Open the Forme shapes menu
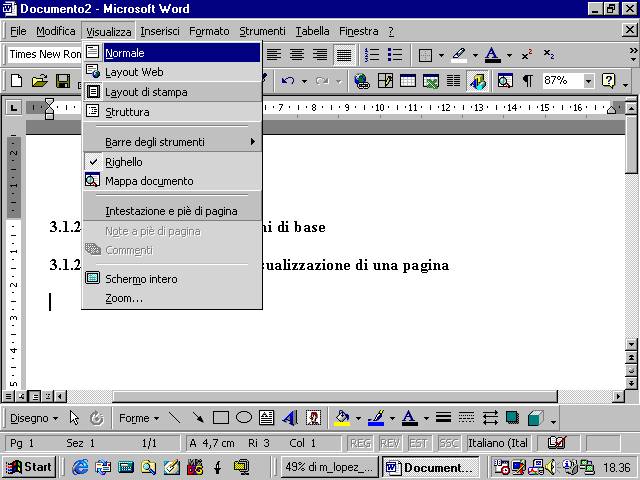 pyautogui.click(x=139, y=418)
